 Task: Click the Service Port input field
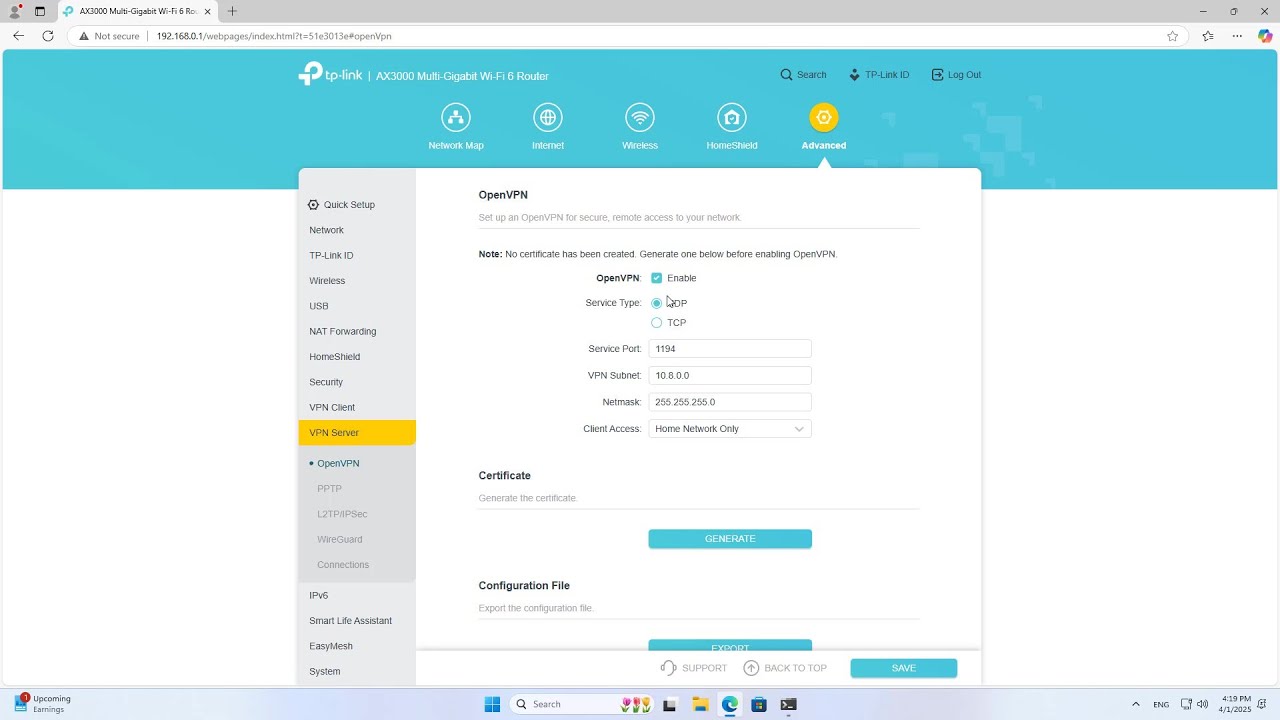coord(730,349)
